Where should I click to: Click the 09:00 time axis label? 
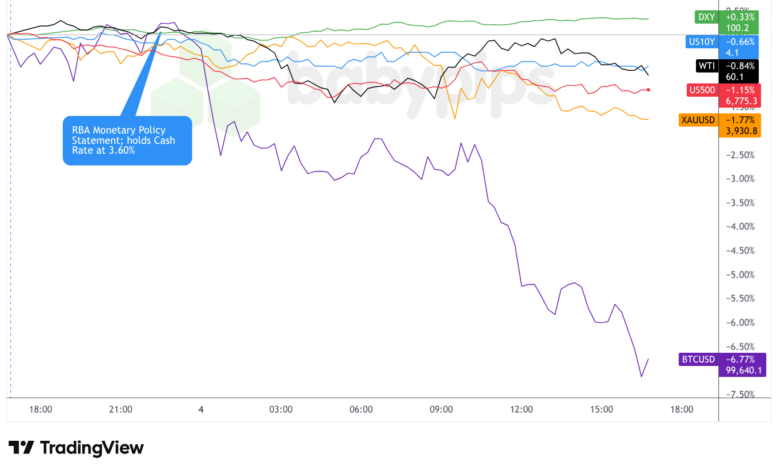pos(441,409)
